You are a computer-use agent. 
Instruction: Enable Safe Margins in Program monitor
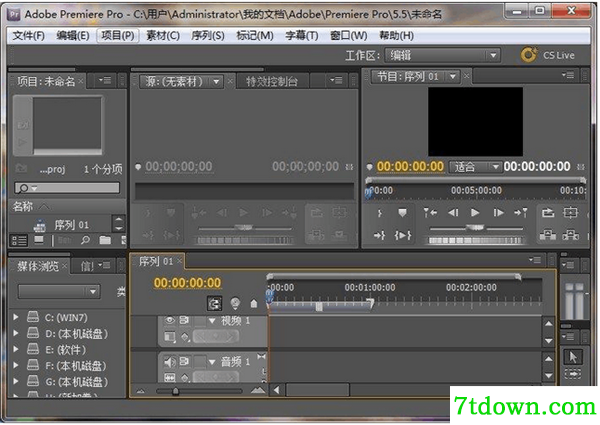pos(571,212)
